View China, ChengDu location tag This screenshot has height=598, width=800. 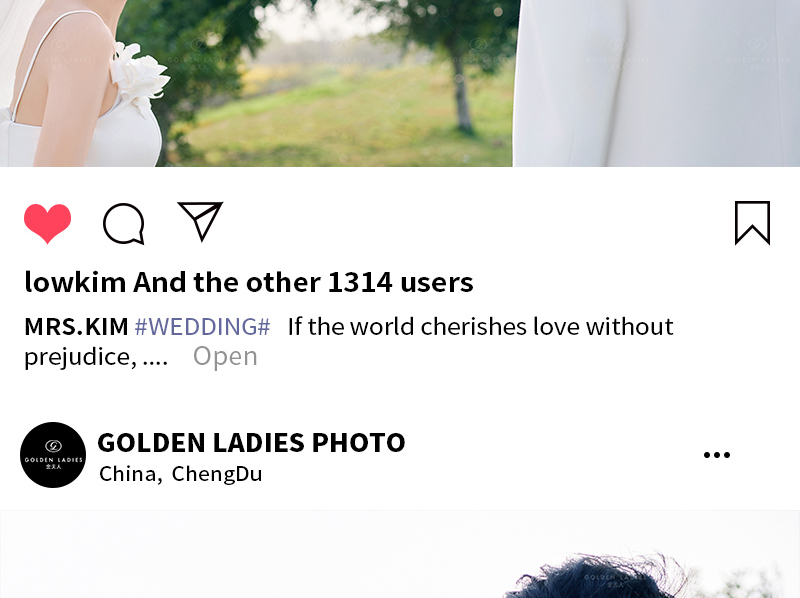coord(181,474)
